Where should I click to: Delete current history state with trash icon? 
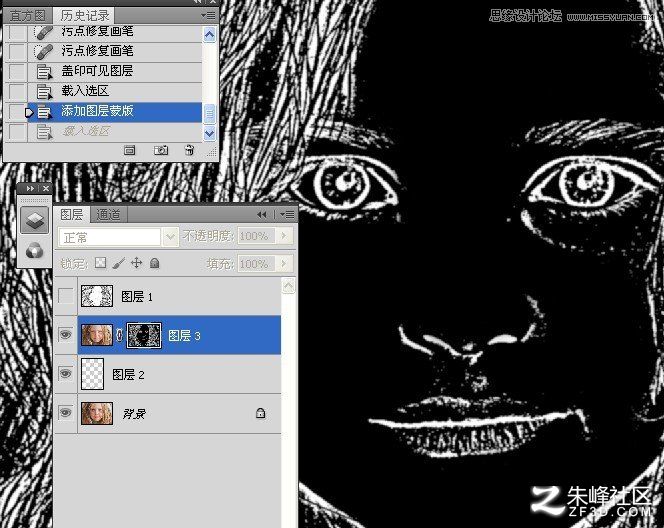tap(189, 150)
